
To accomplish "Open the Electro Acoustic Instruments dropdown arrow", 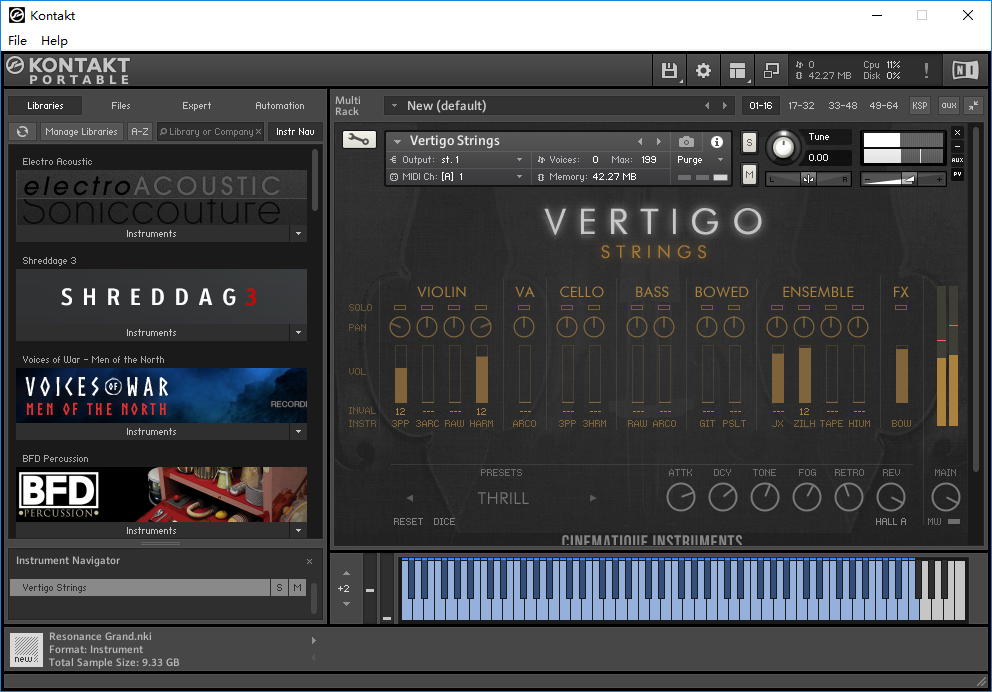I will click(299, 233).
